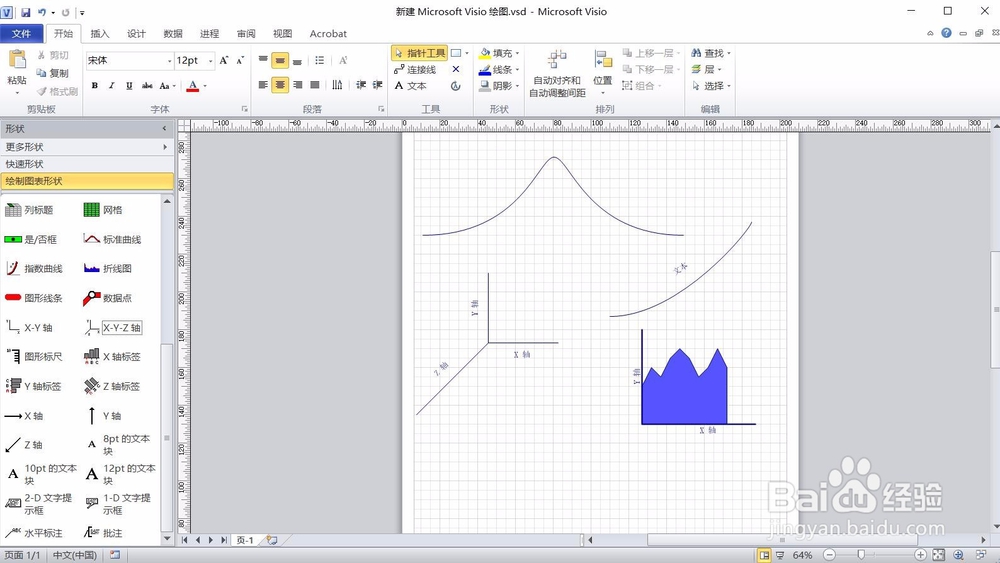This screenshot has height=563, width=1000.
Task: Toggle bullet list formatting
Action: [x=320, y=61]
